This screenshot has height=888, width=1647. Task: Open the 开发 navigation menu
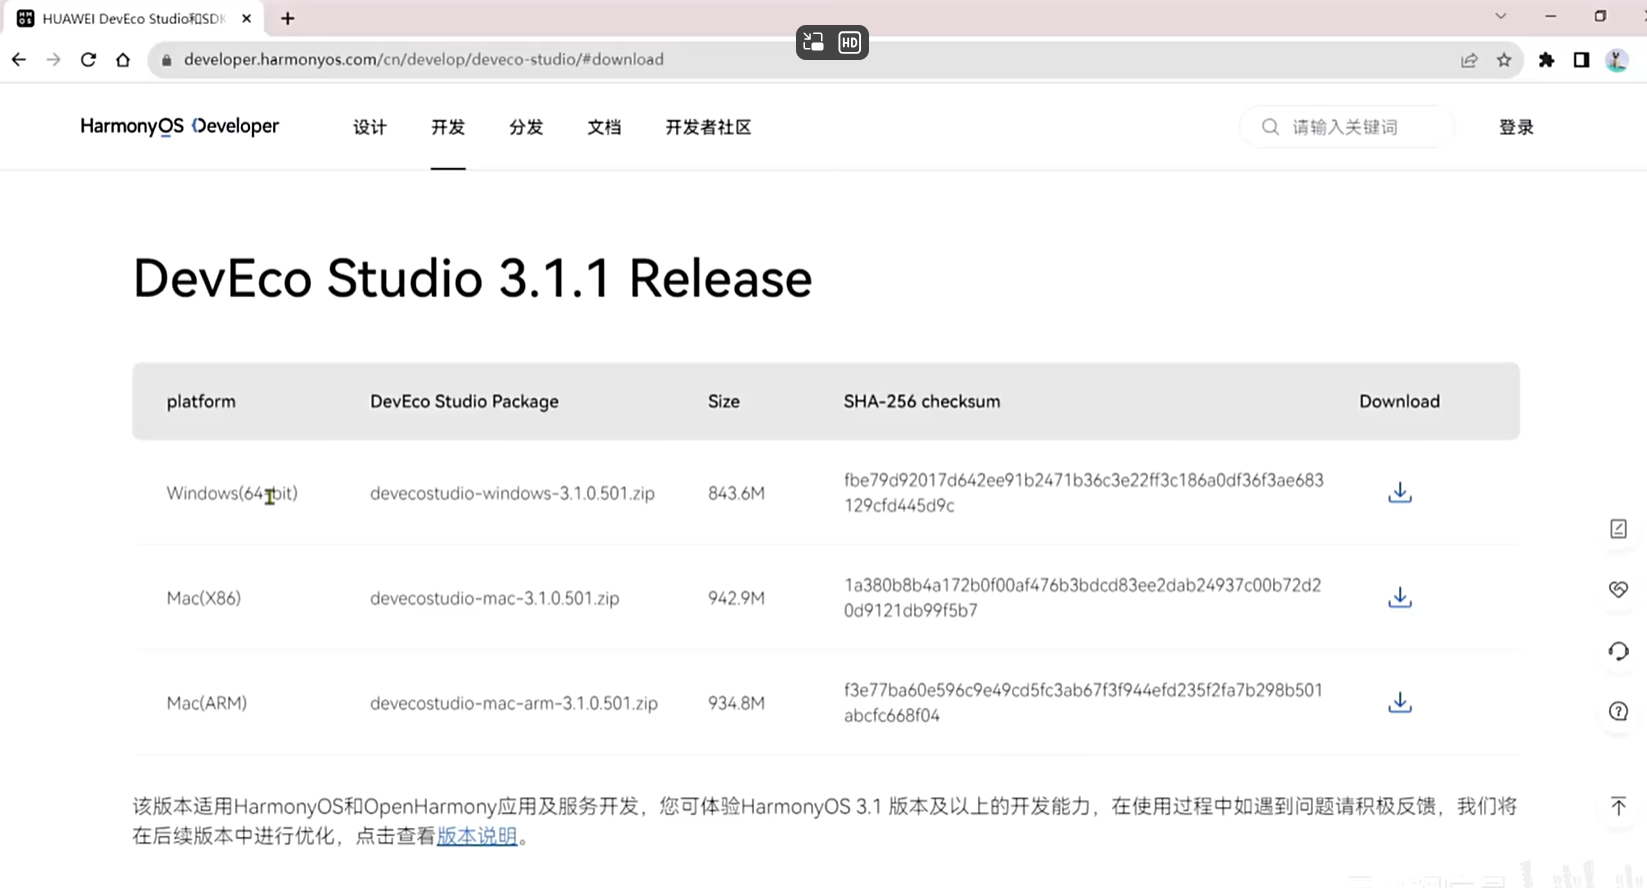click(x=447, y=127)
